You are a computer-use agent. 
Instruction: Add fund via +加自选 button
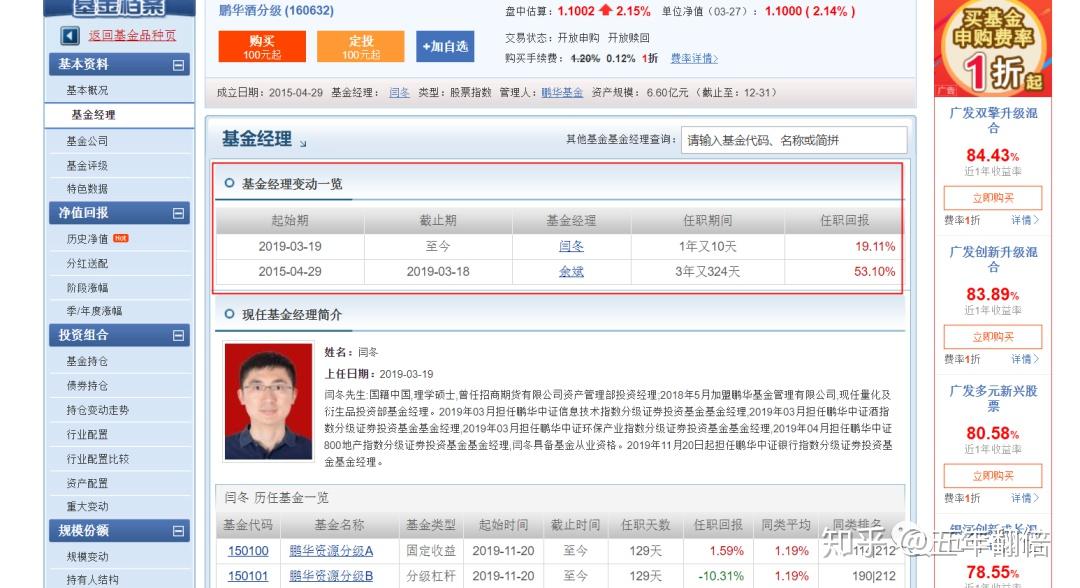coord(445,46)
